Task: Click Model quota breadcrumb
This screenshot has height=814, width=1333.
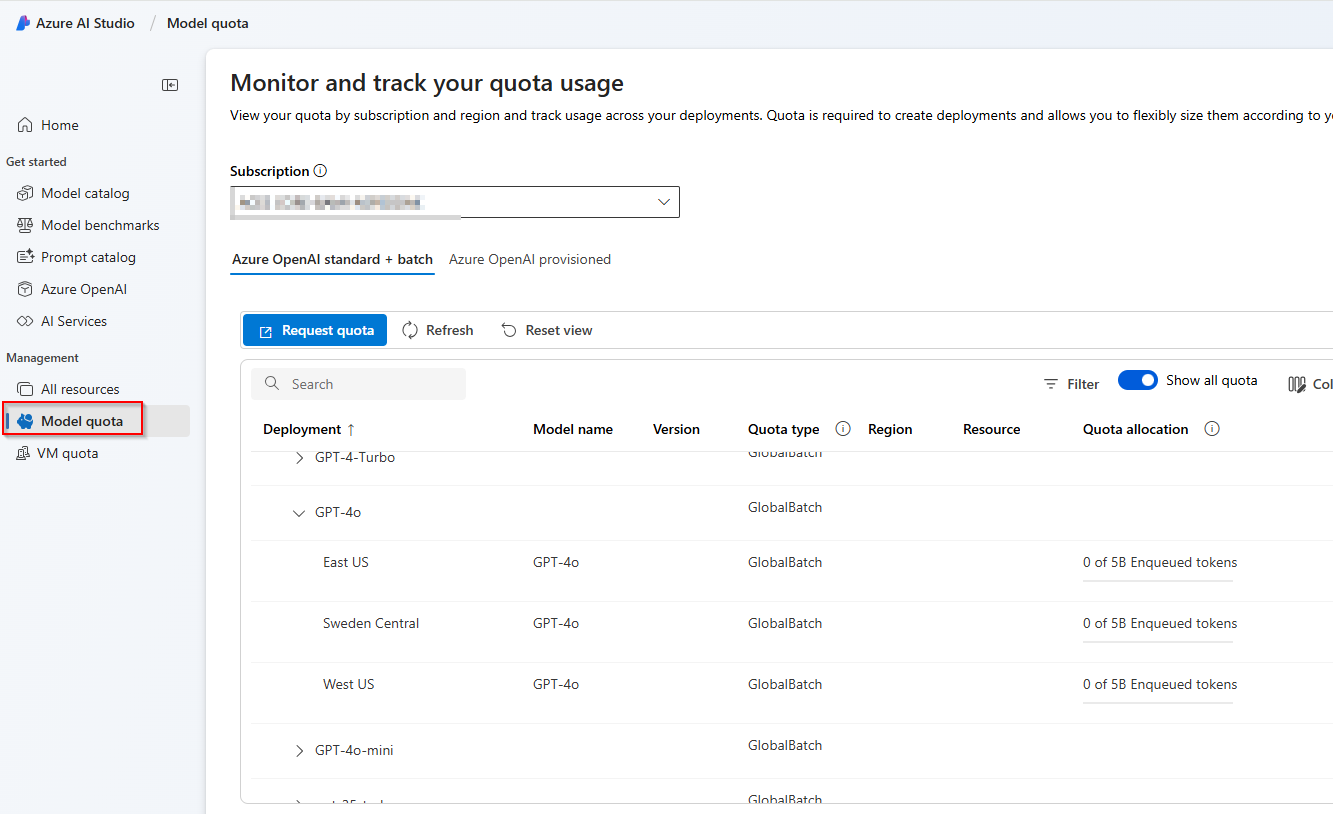Action: click(208, 23)
